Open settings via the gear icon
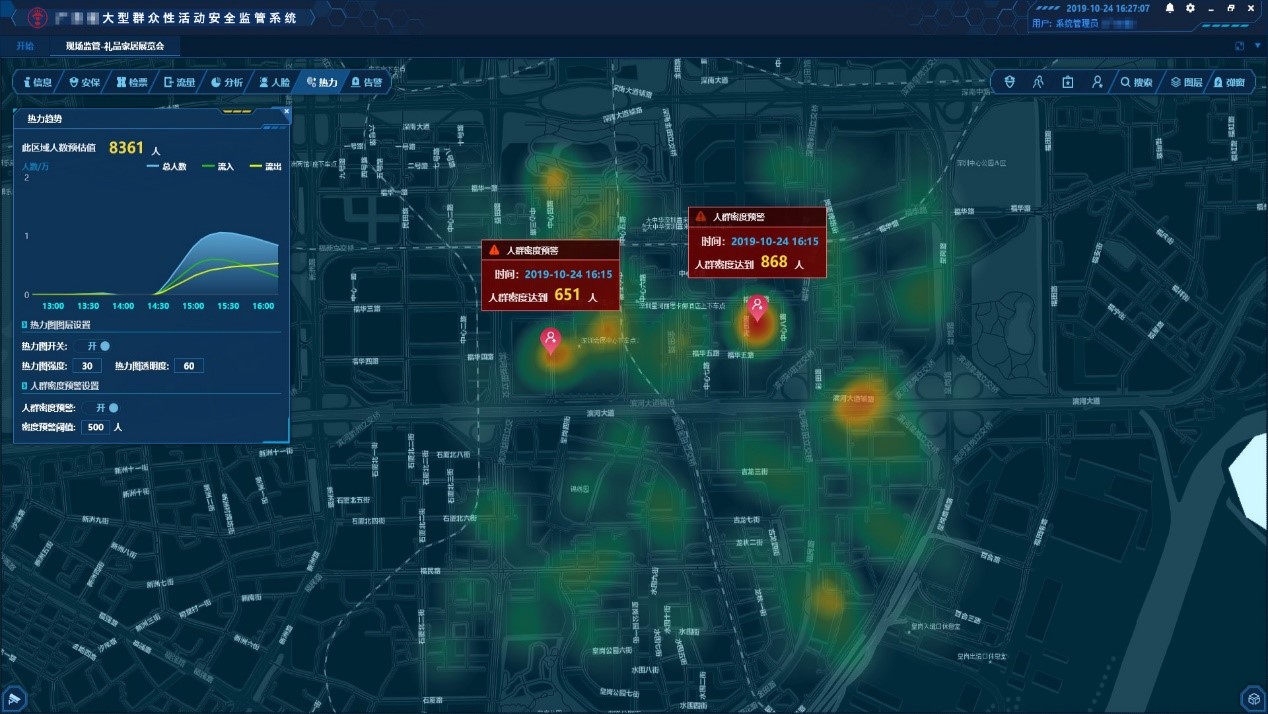Image resolution: width=1268 pixels, height=714 pixels. click(1190, 8)
